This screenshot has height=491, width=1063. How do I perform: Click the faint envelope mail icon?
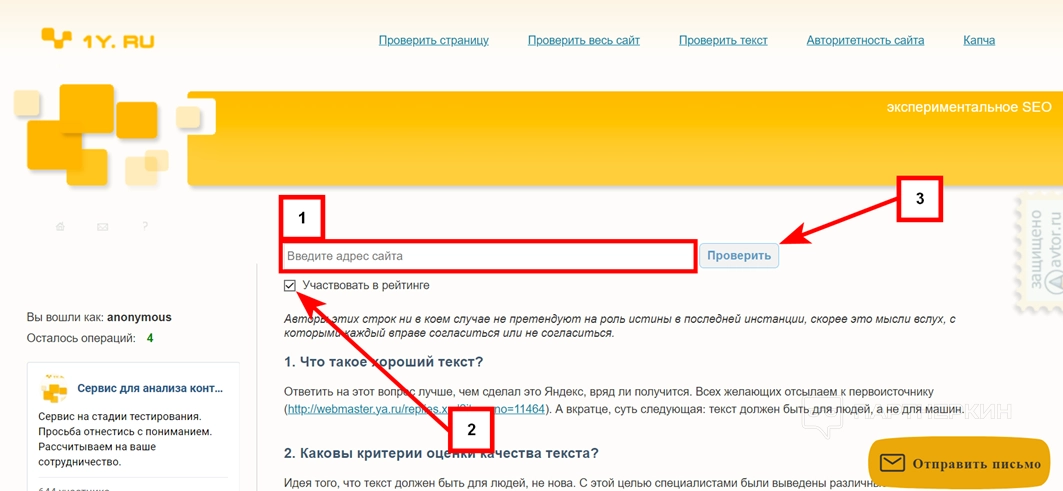(102, 227)
